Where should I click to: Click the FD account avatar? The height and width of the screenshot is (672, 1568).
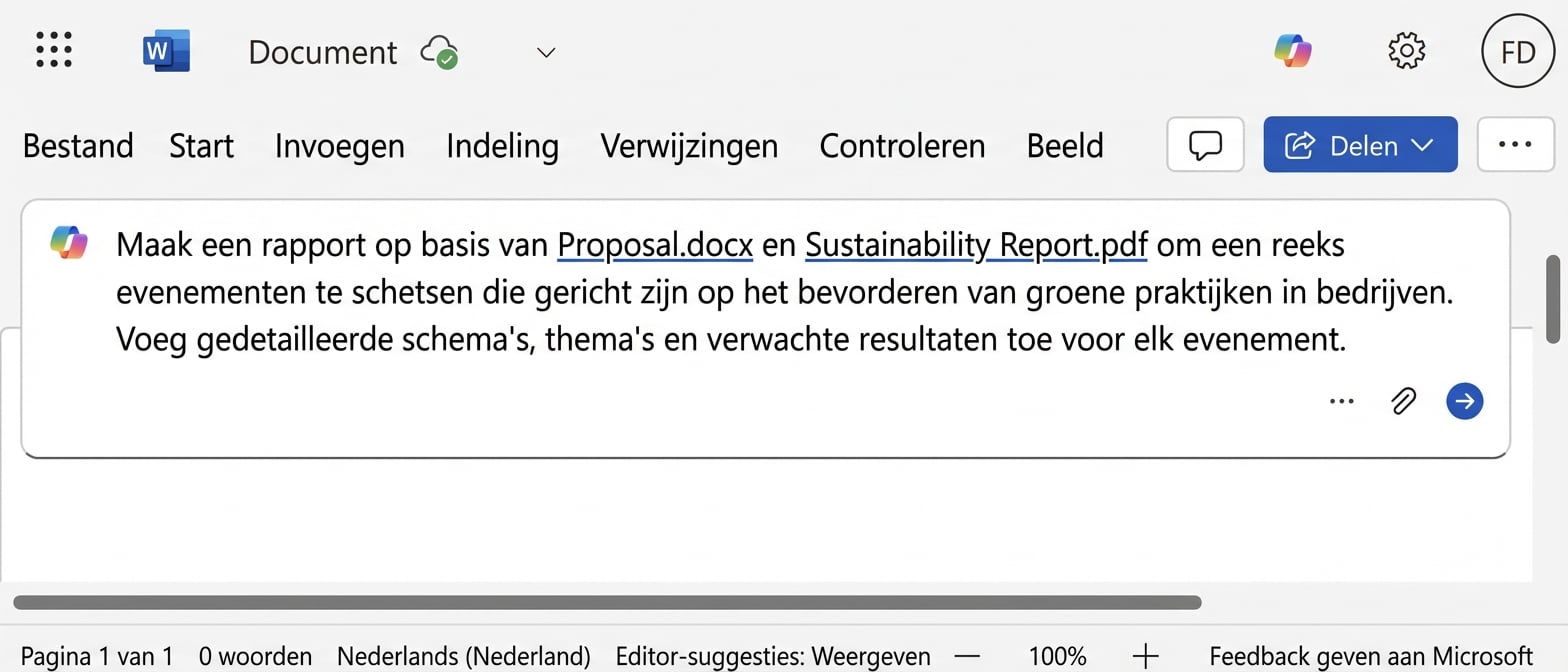1517,51
